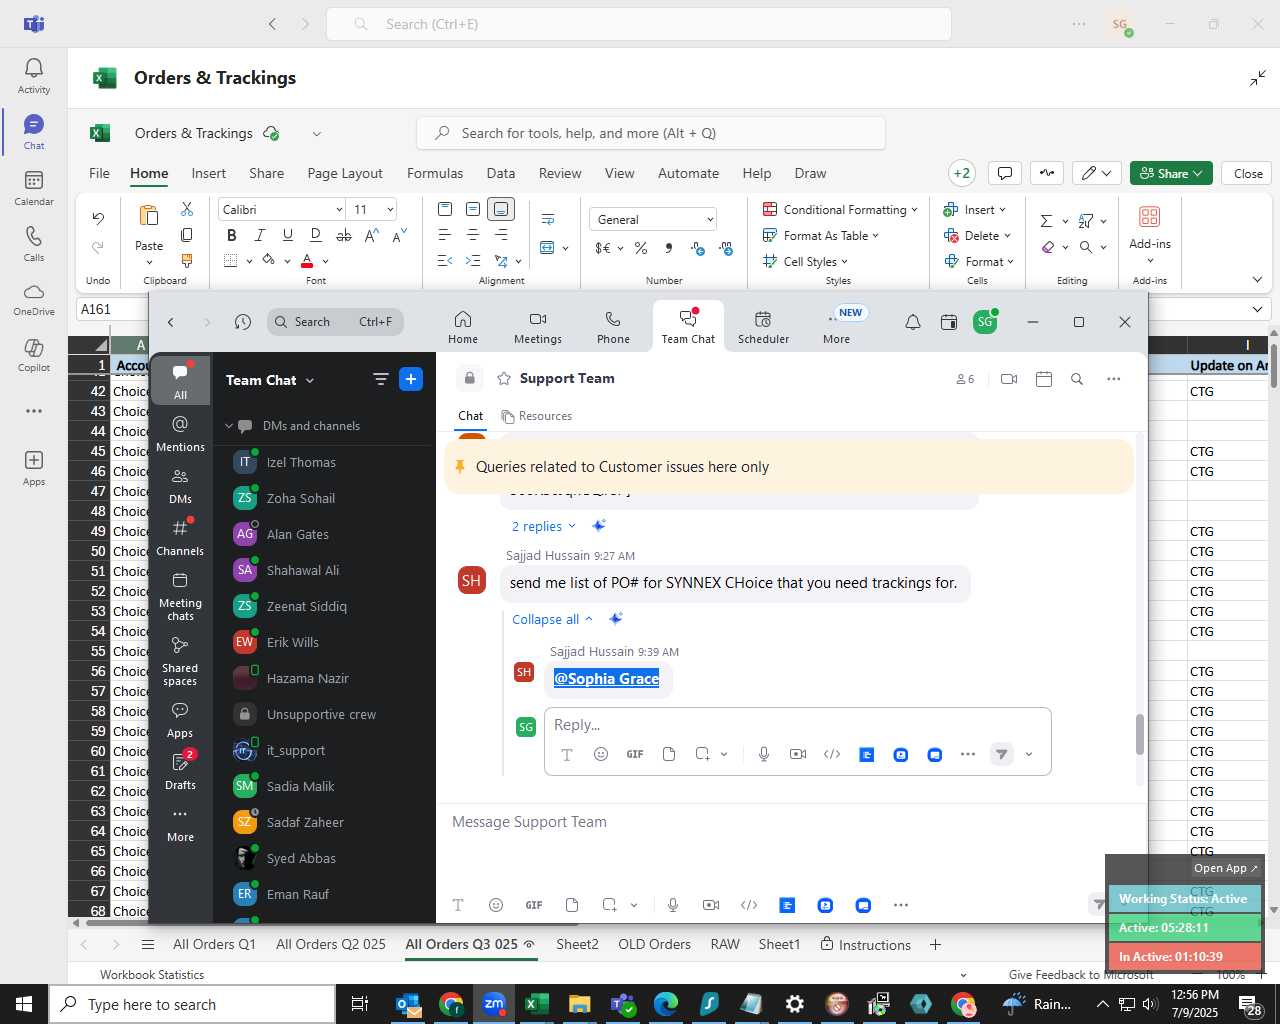Open OneDrive in Teams sidebar

click(x=34, y=300)
